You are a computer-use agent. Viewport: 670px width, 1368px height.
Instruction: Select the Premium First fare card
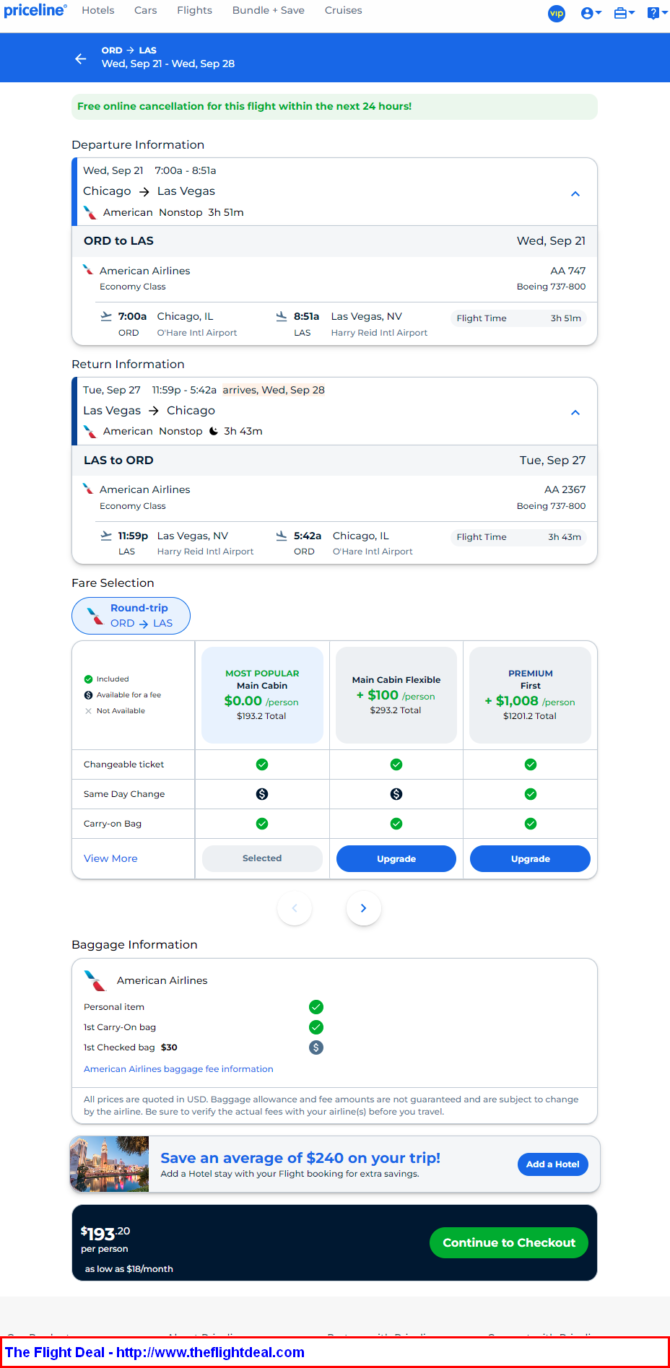[x=530, y=695]
